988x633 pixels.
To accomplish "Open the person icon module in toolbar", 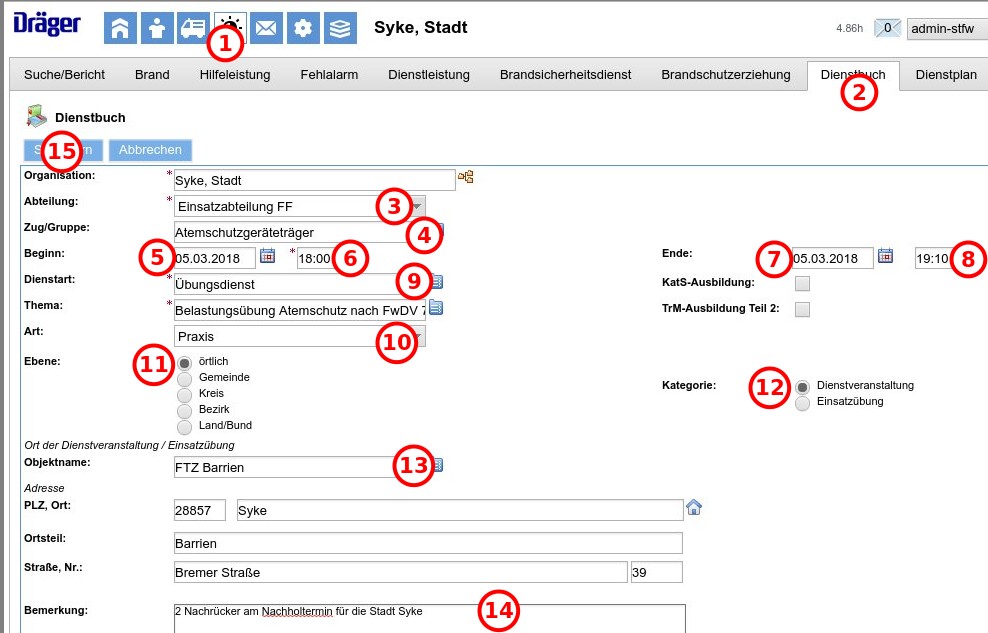I will click(157, 28).
